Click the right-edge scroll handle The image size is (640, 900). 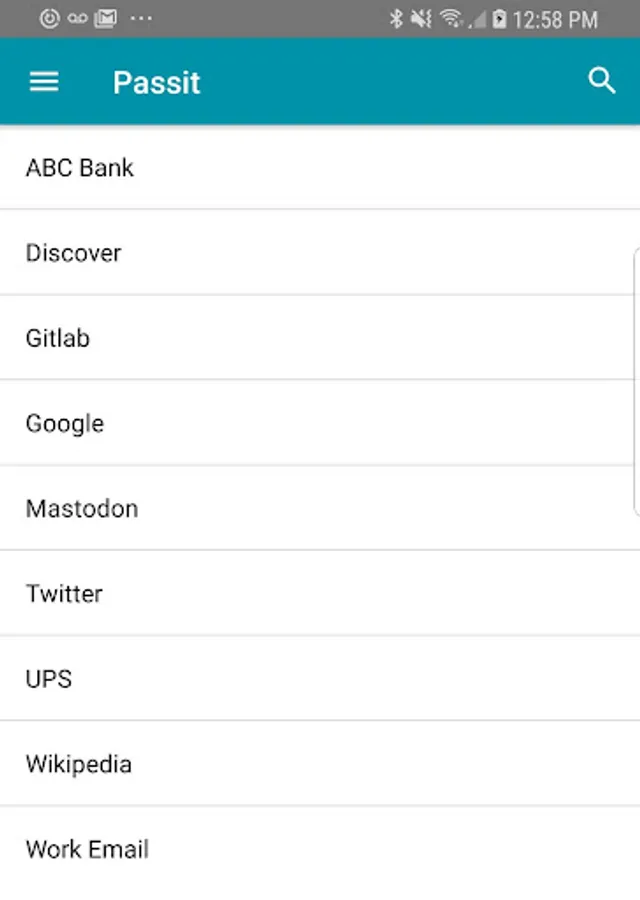(x=636, y=380)
